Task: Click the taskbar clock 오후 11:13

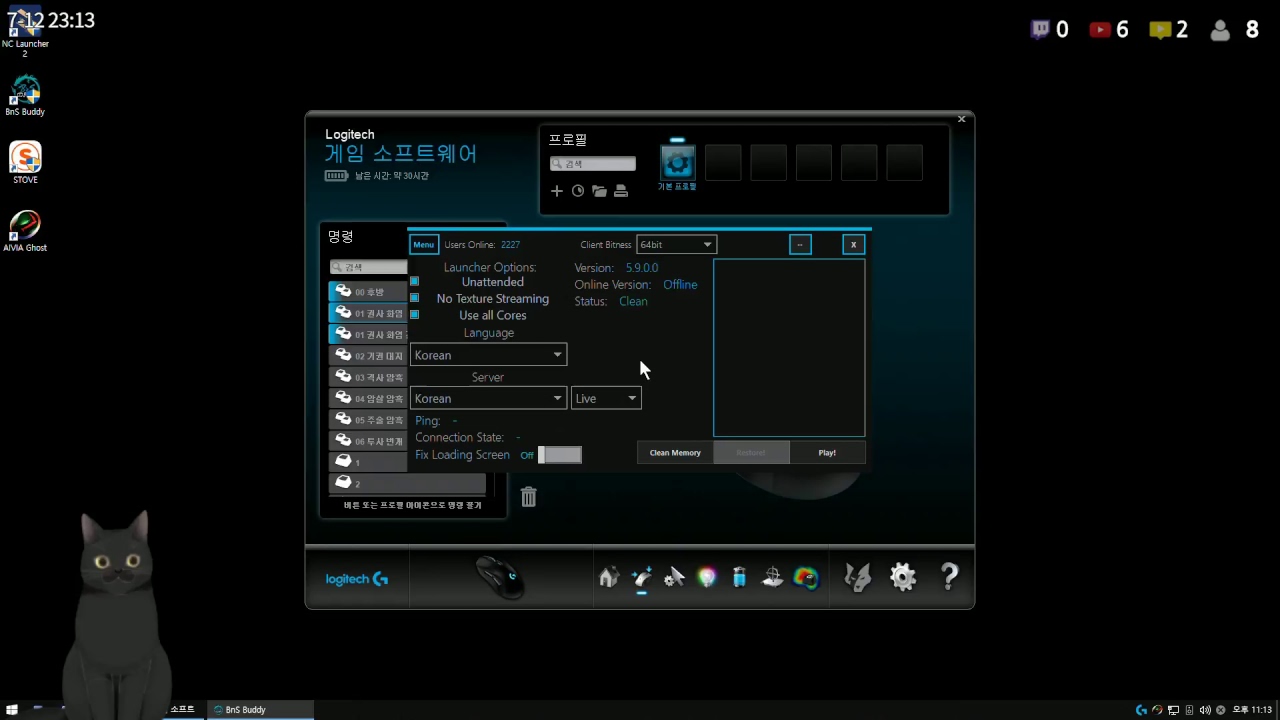Action: [x=1252, y=710]
